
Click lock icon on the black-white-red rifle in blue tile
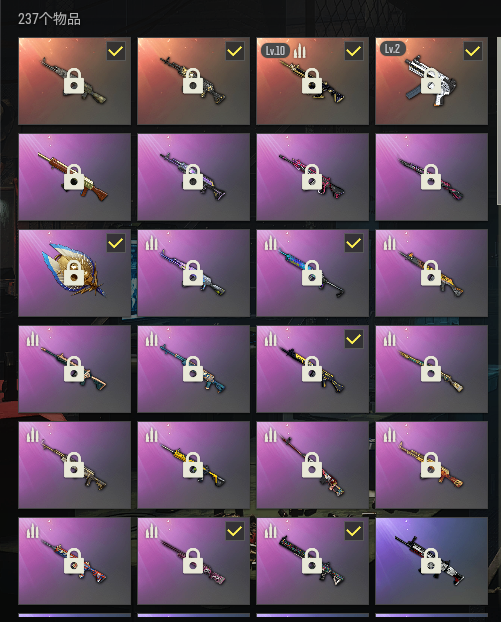[x=431, y=561]
